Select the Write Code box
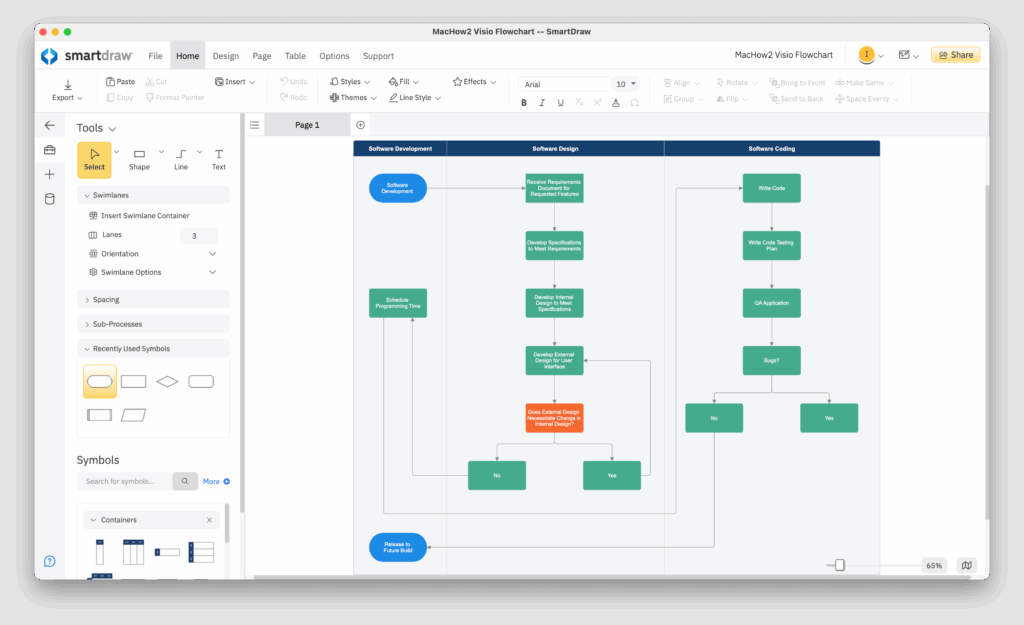This screenshot has height=625, width=1024. pyautogui.click(x=771, y=188)
